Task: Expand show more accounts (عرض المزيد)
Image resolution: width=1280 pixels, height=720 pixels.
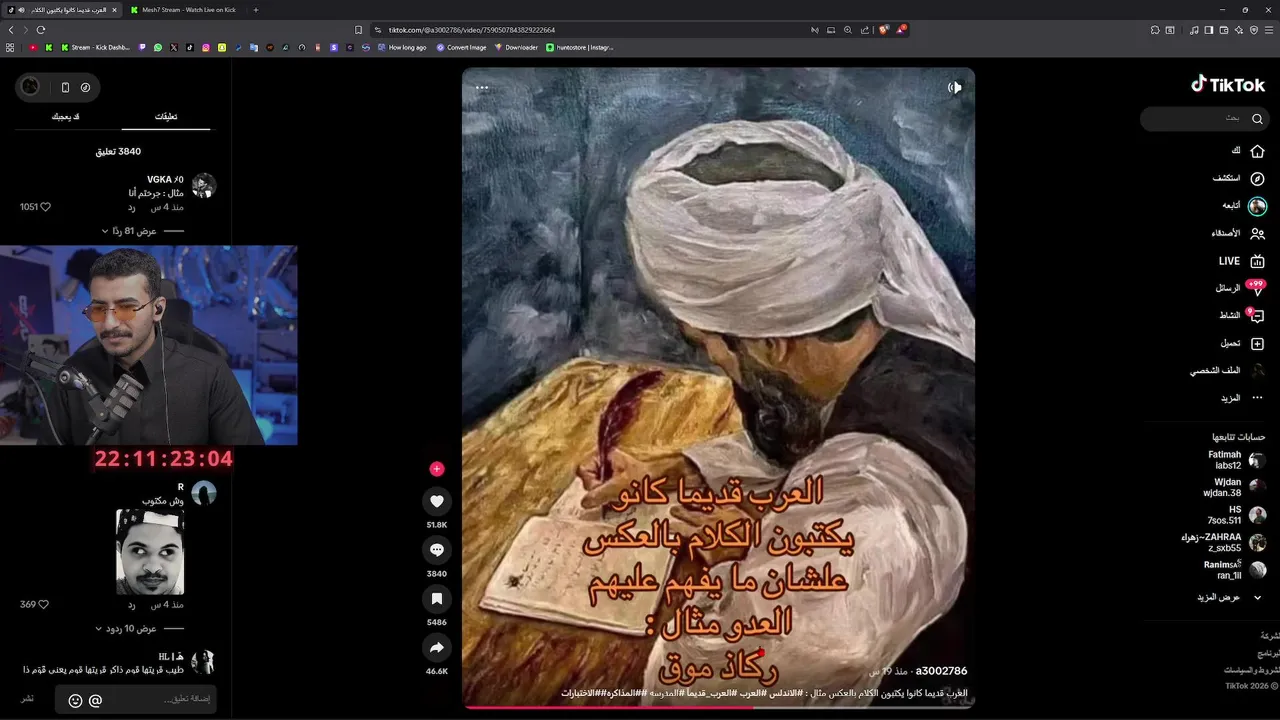Action: click(x=1232, y=597)
